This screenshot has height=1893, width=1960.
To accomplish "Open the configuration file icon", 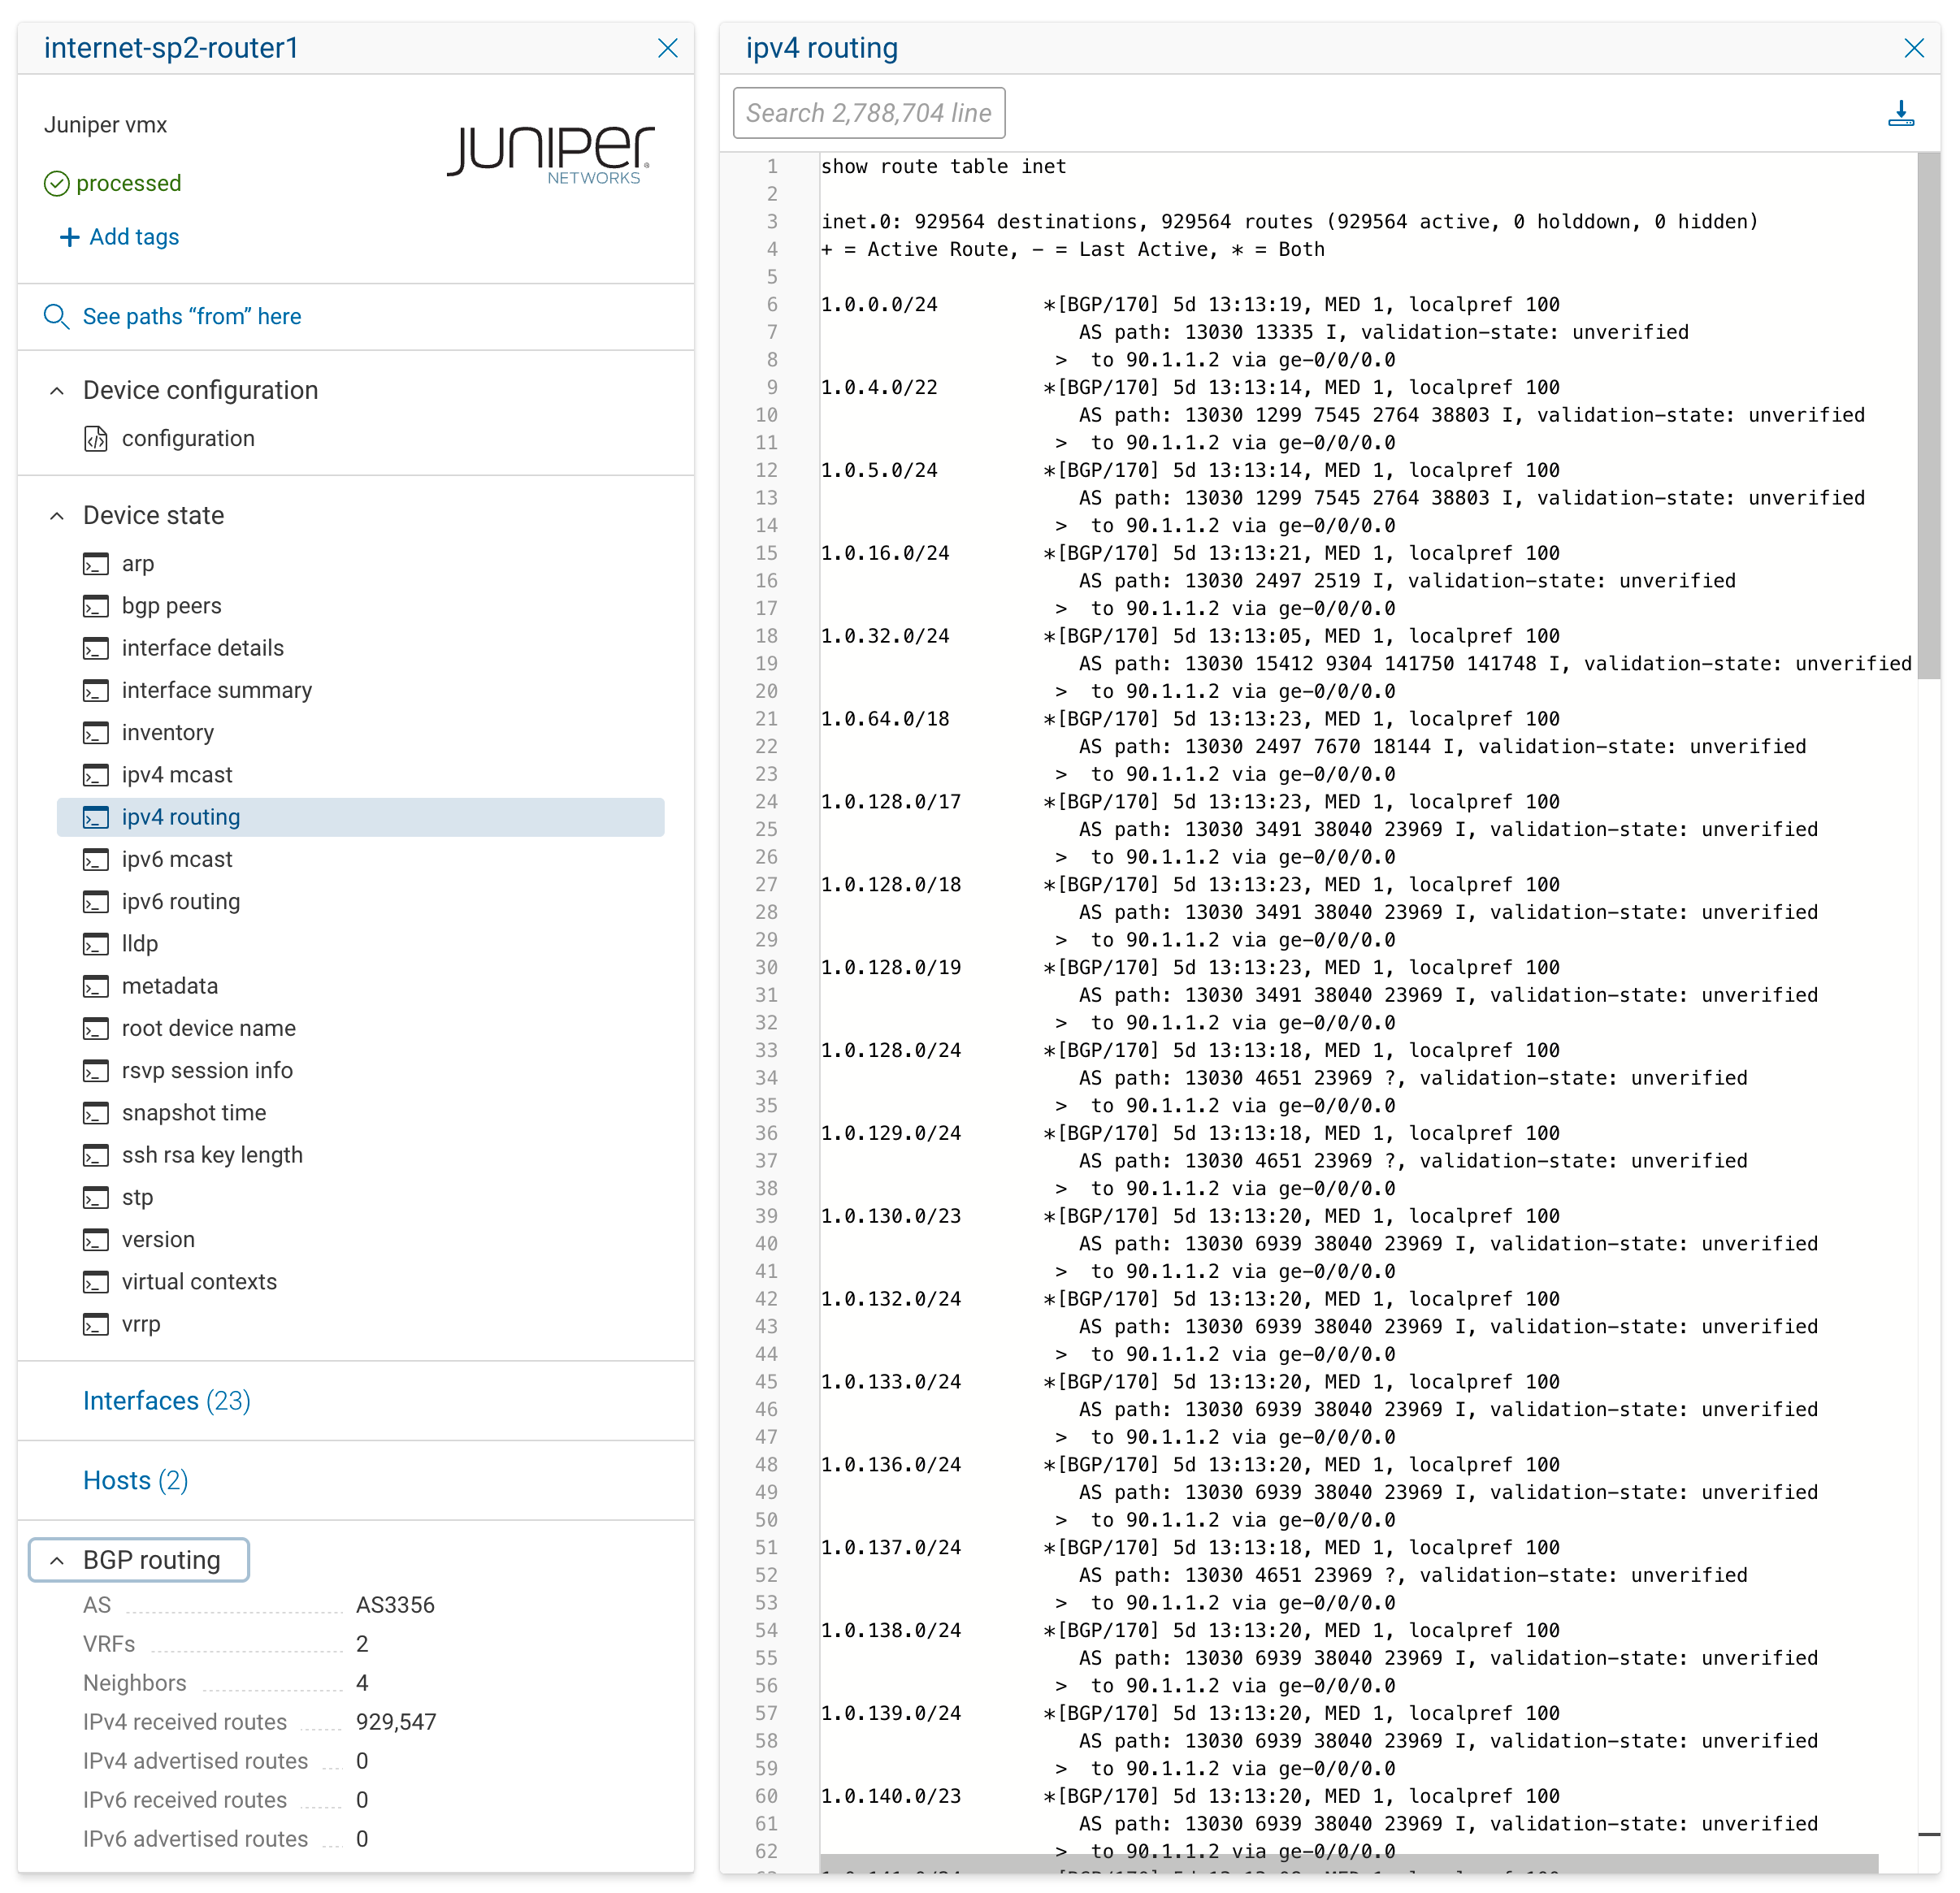I will [97, 438].
